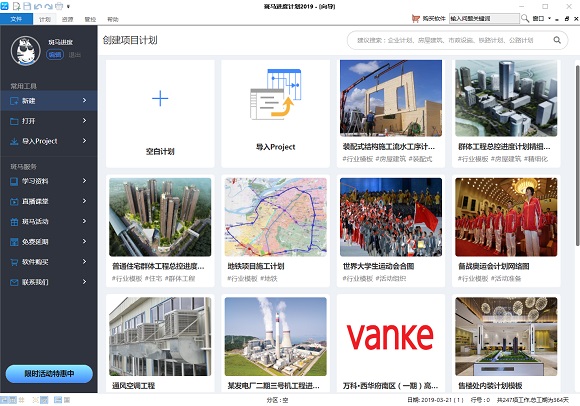The image size is (580, 406).
Task: Click the 直播课堂 icon in sidebar
Action: (14, 202)
